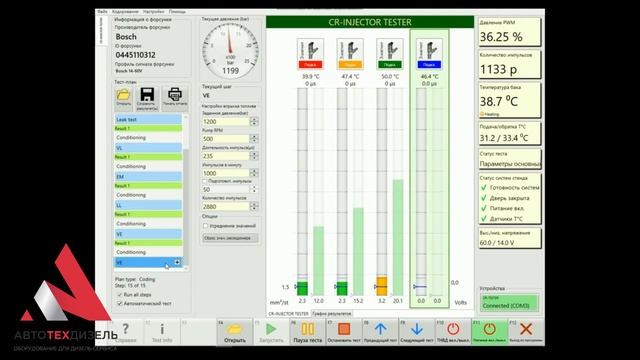This screenshot has height=360, width=640.
Task: Pause test with Пауза теста button
Action: tap(307, 332)
